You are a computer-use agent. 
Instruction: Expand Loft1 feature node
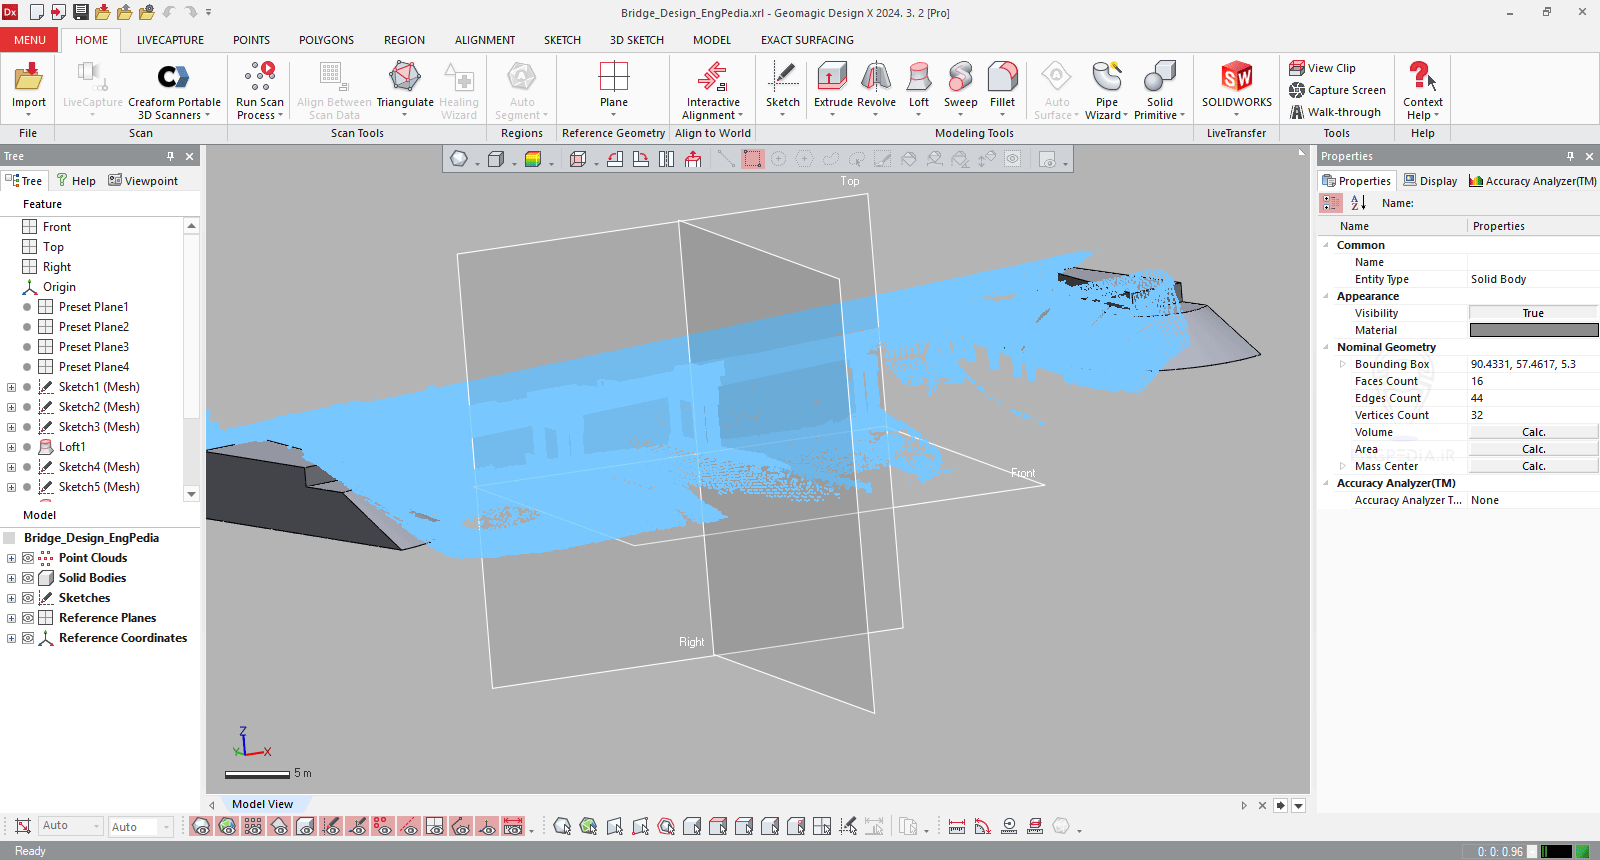(x=11, y=447)
